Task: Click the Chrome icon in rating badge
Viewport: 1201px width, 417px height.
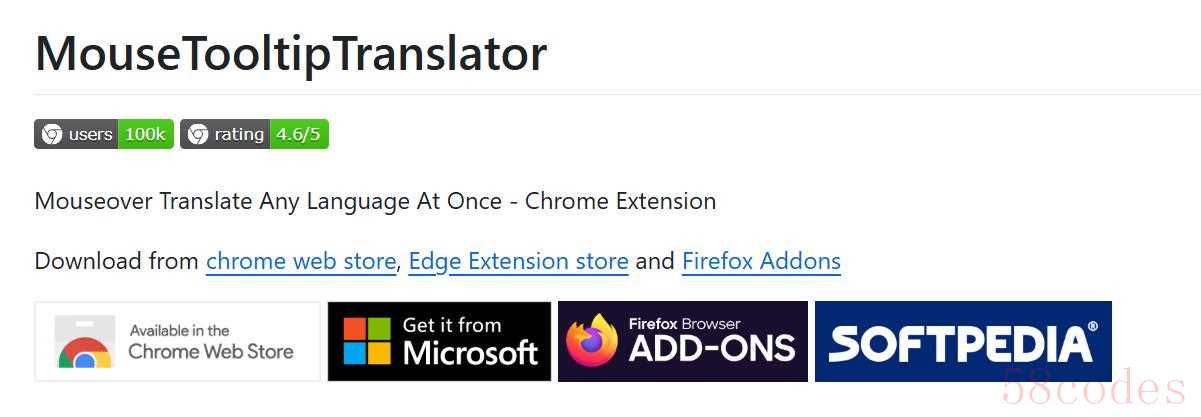Action: click(x=198, y=134)
